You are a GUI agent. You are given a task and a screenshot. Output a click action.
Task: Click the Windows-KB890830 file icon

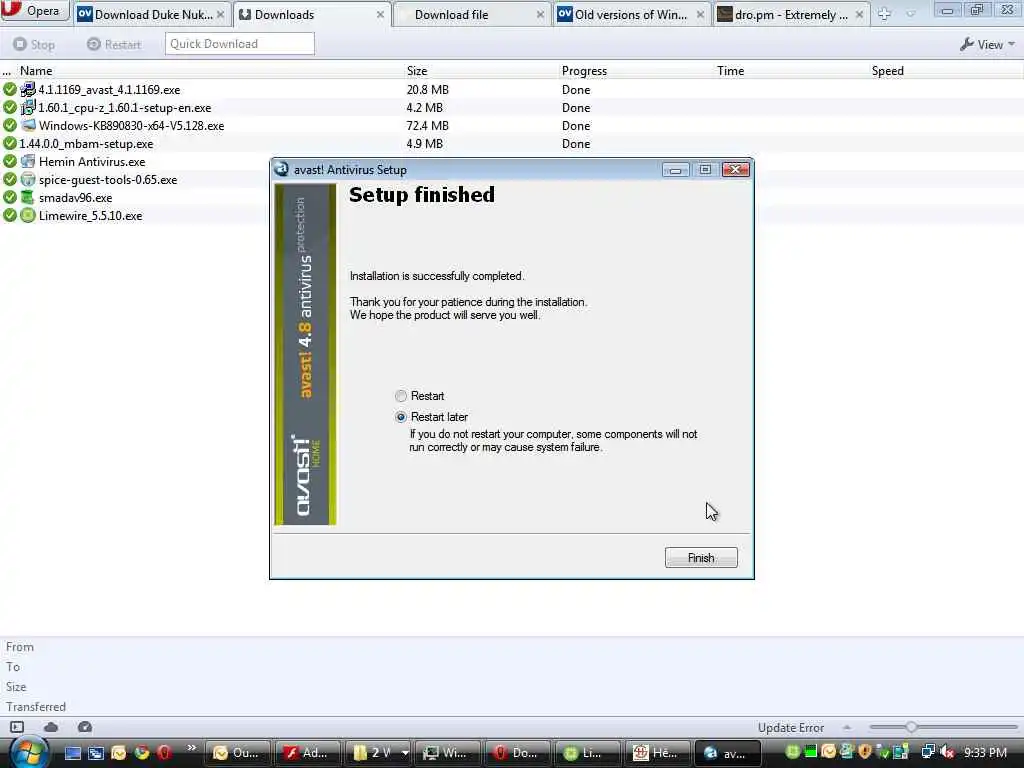[28, 125]
